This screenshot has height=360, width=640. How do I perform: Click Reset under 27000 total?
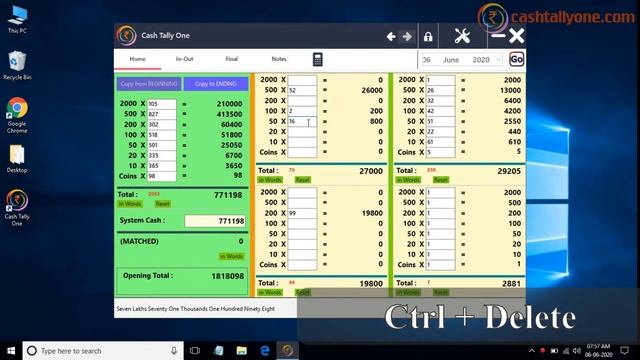302,180
